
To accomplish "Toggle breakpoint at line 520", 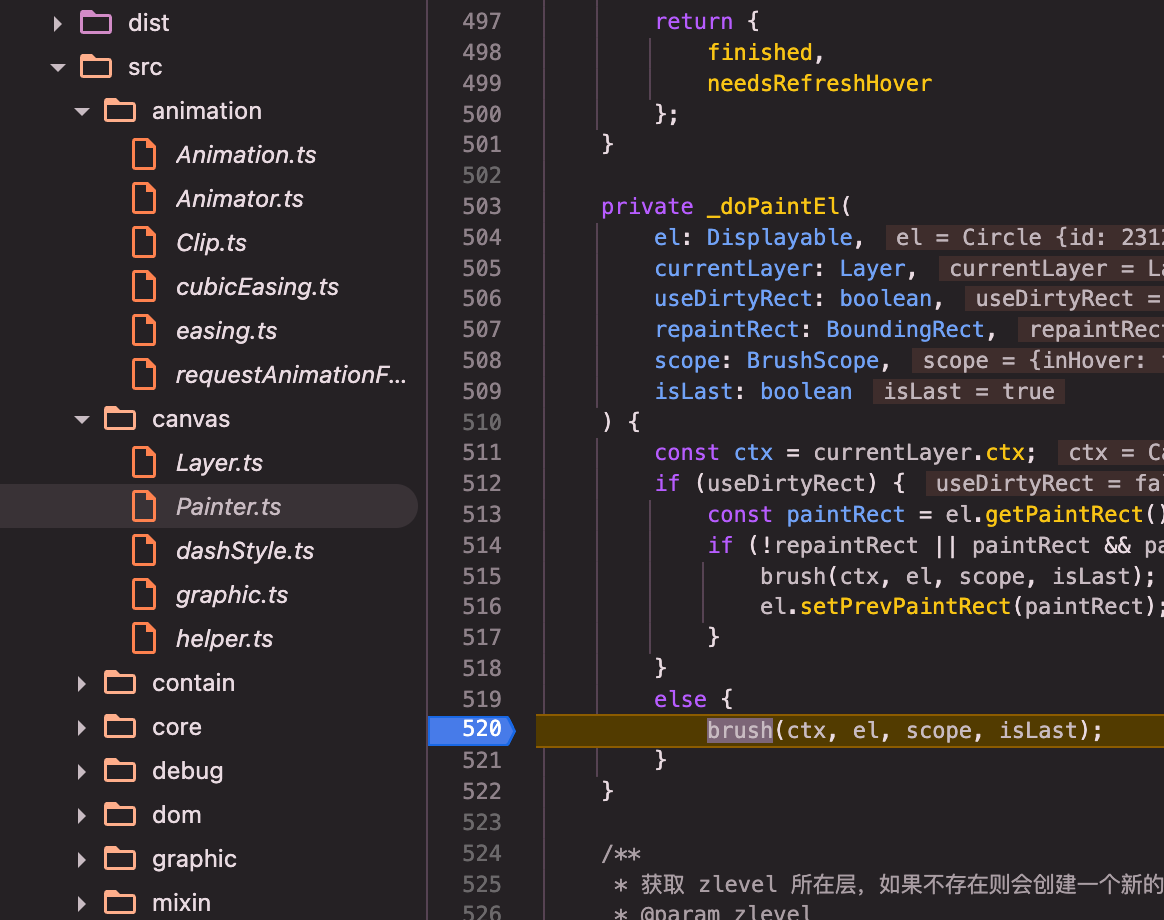I will point(470,730).
